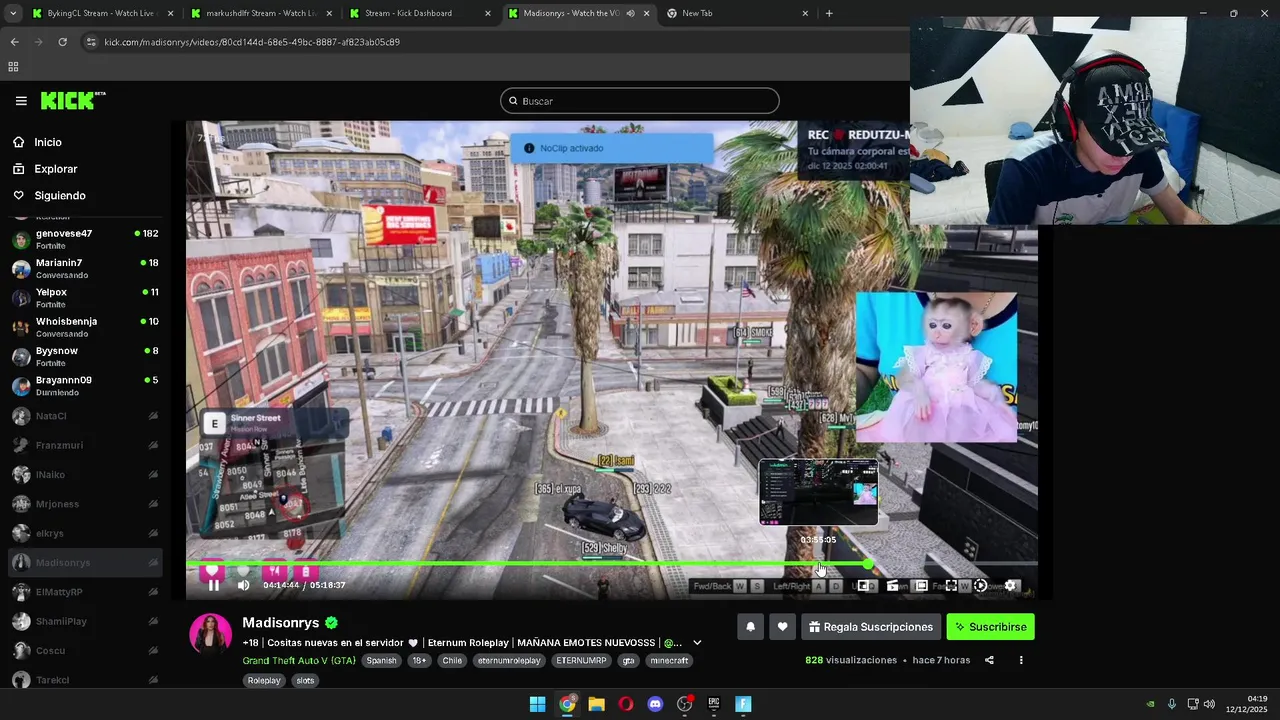1280x720 pixels.
Task: Open genovese47 channel in the sidebar
Action: (x=85, y=239)
